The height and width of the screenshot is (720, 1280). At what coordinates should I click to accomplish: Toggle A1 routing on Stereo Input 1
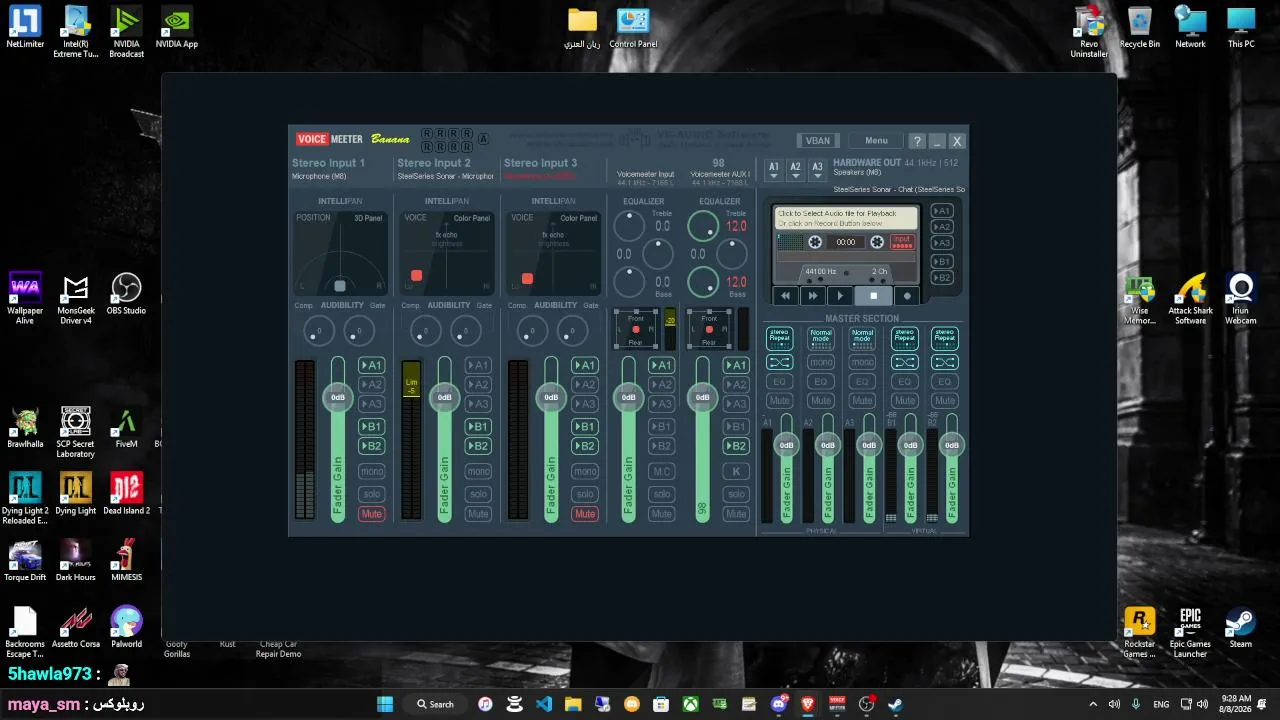coord(371,366)
